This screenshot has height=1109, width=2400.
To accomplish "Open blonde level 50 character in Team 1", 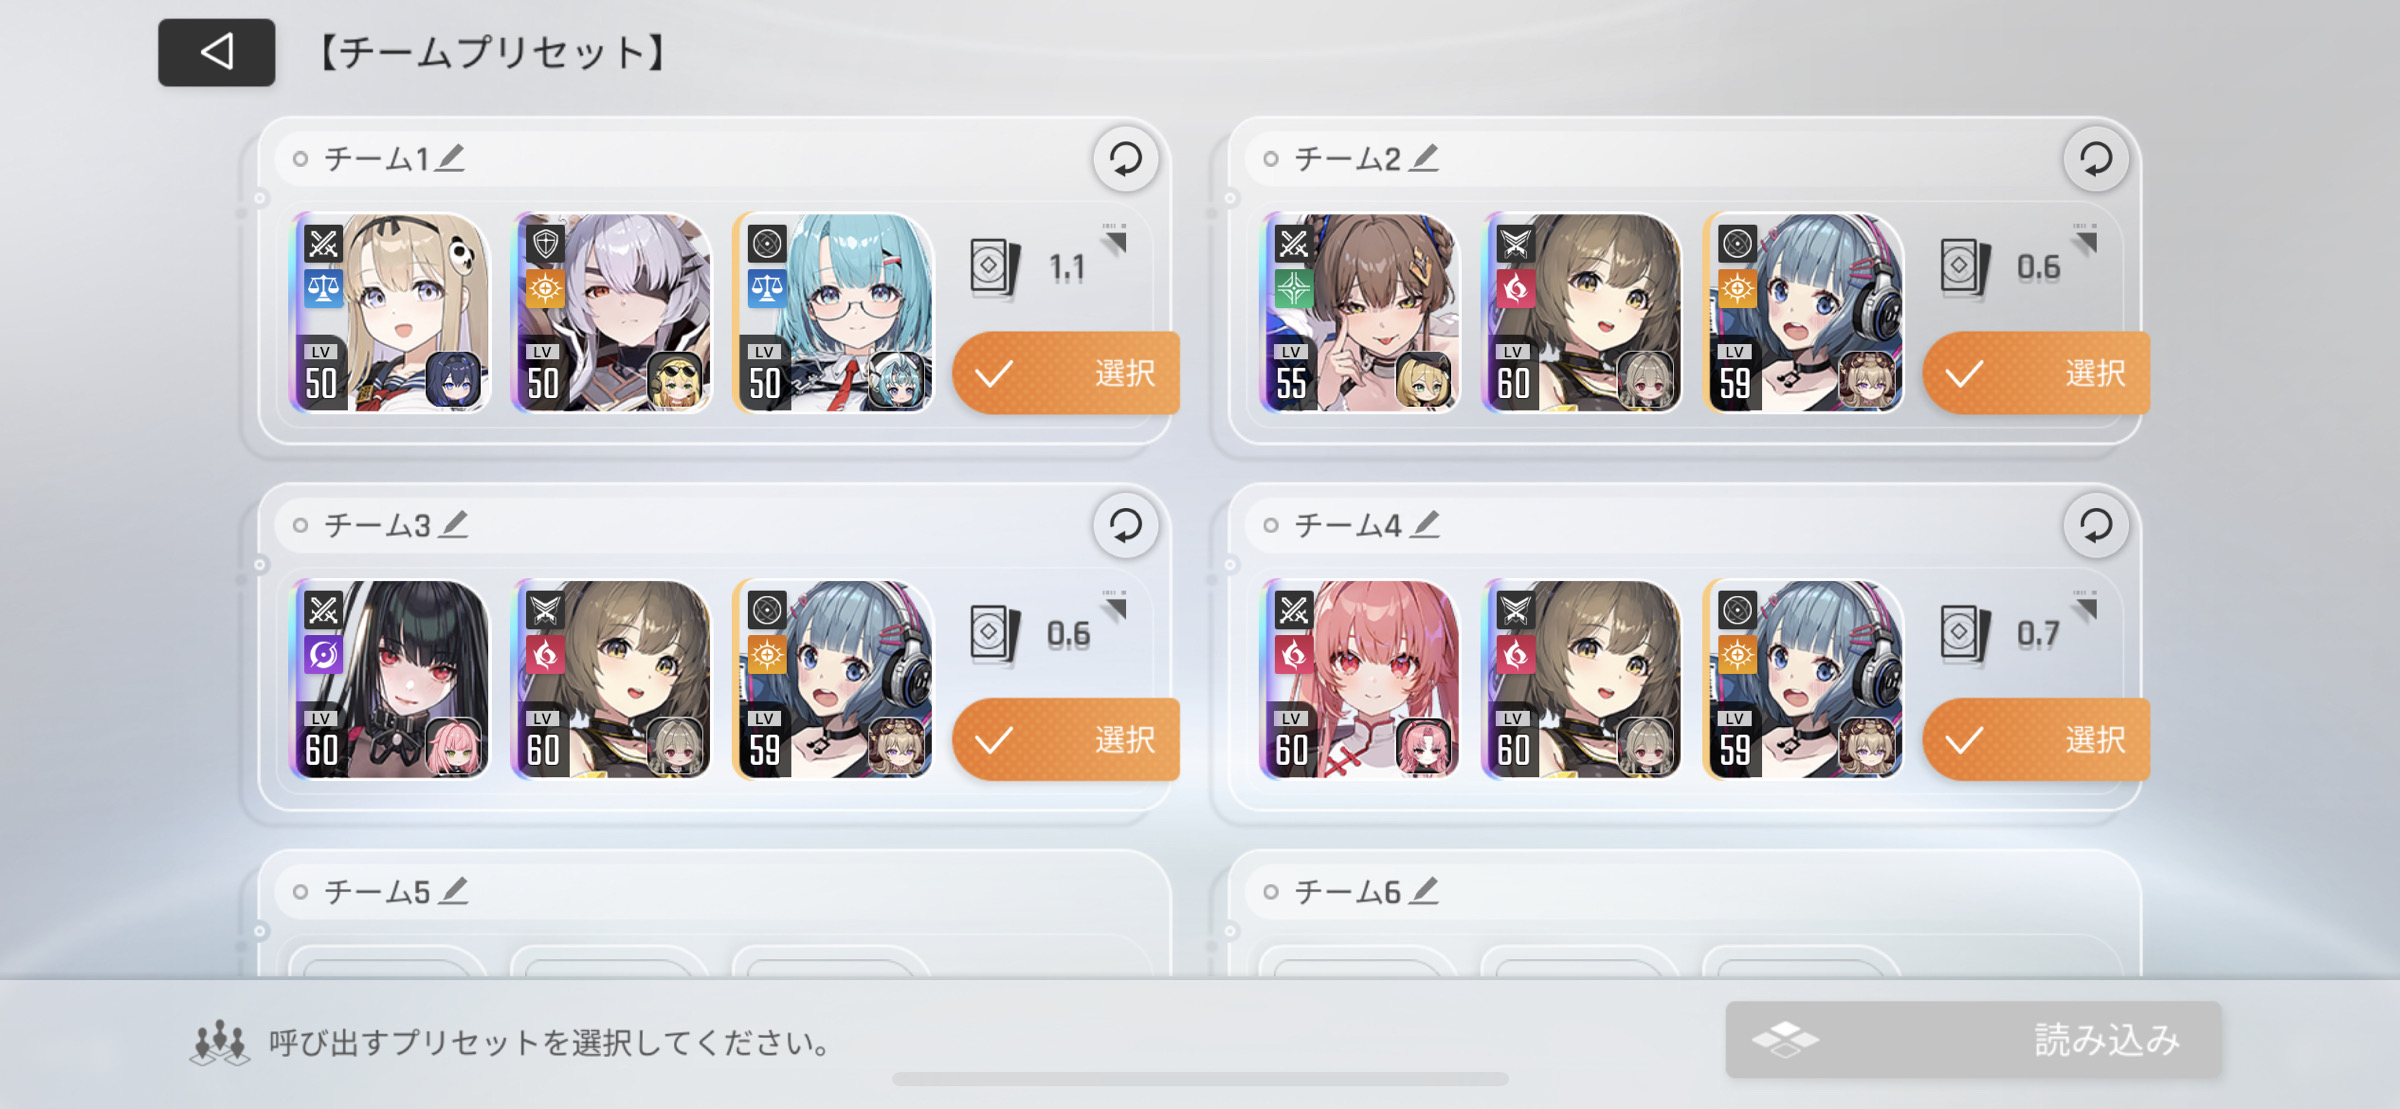I will [x=389, y=312].
